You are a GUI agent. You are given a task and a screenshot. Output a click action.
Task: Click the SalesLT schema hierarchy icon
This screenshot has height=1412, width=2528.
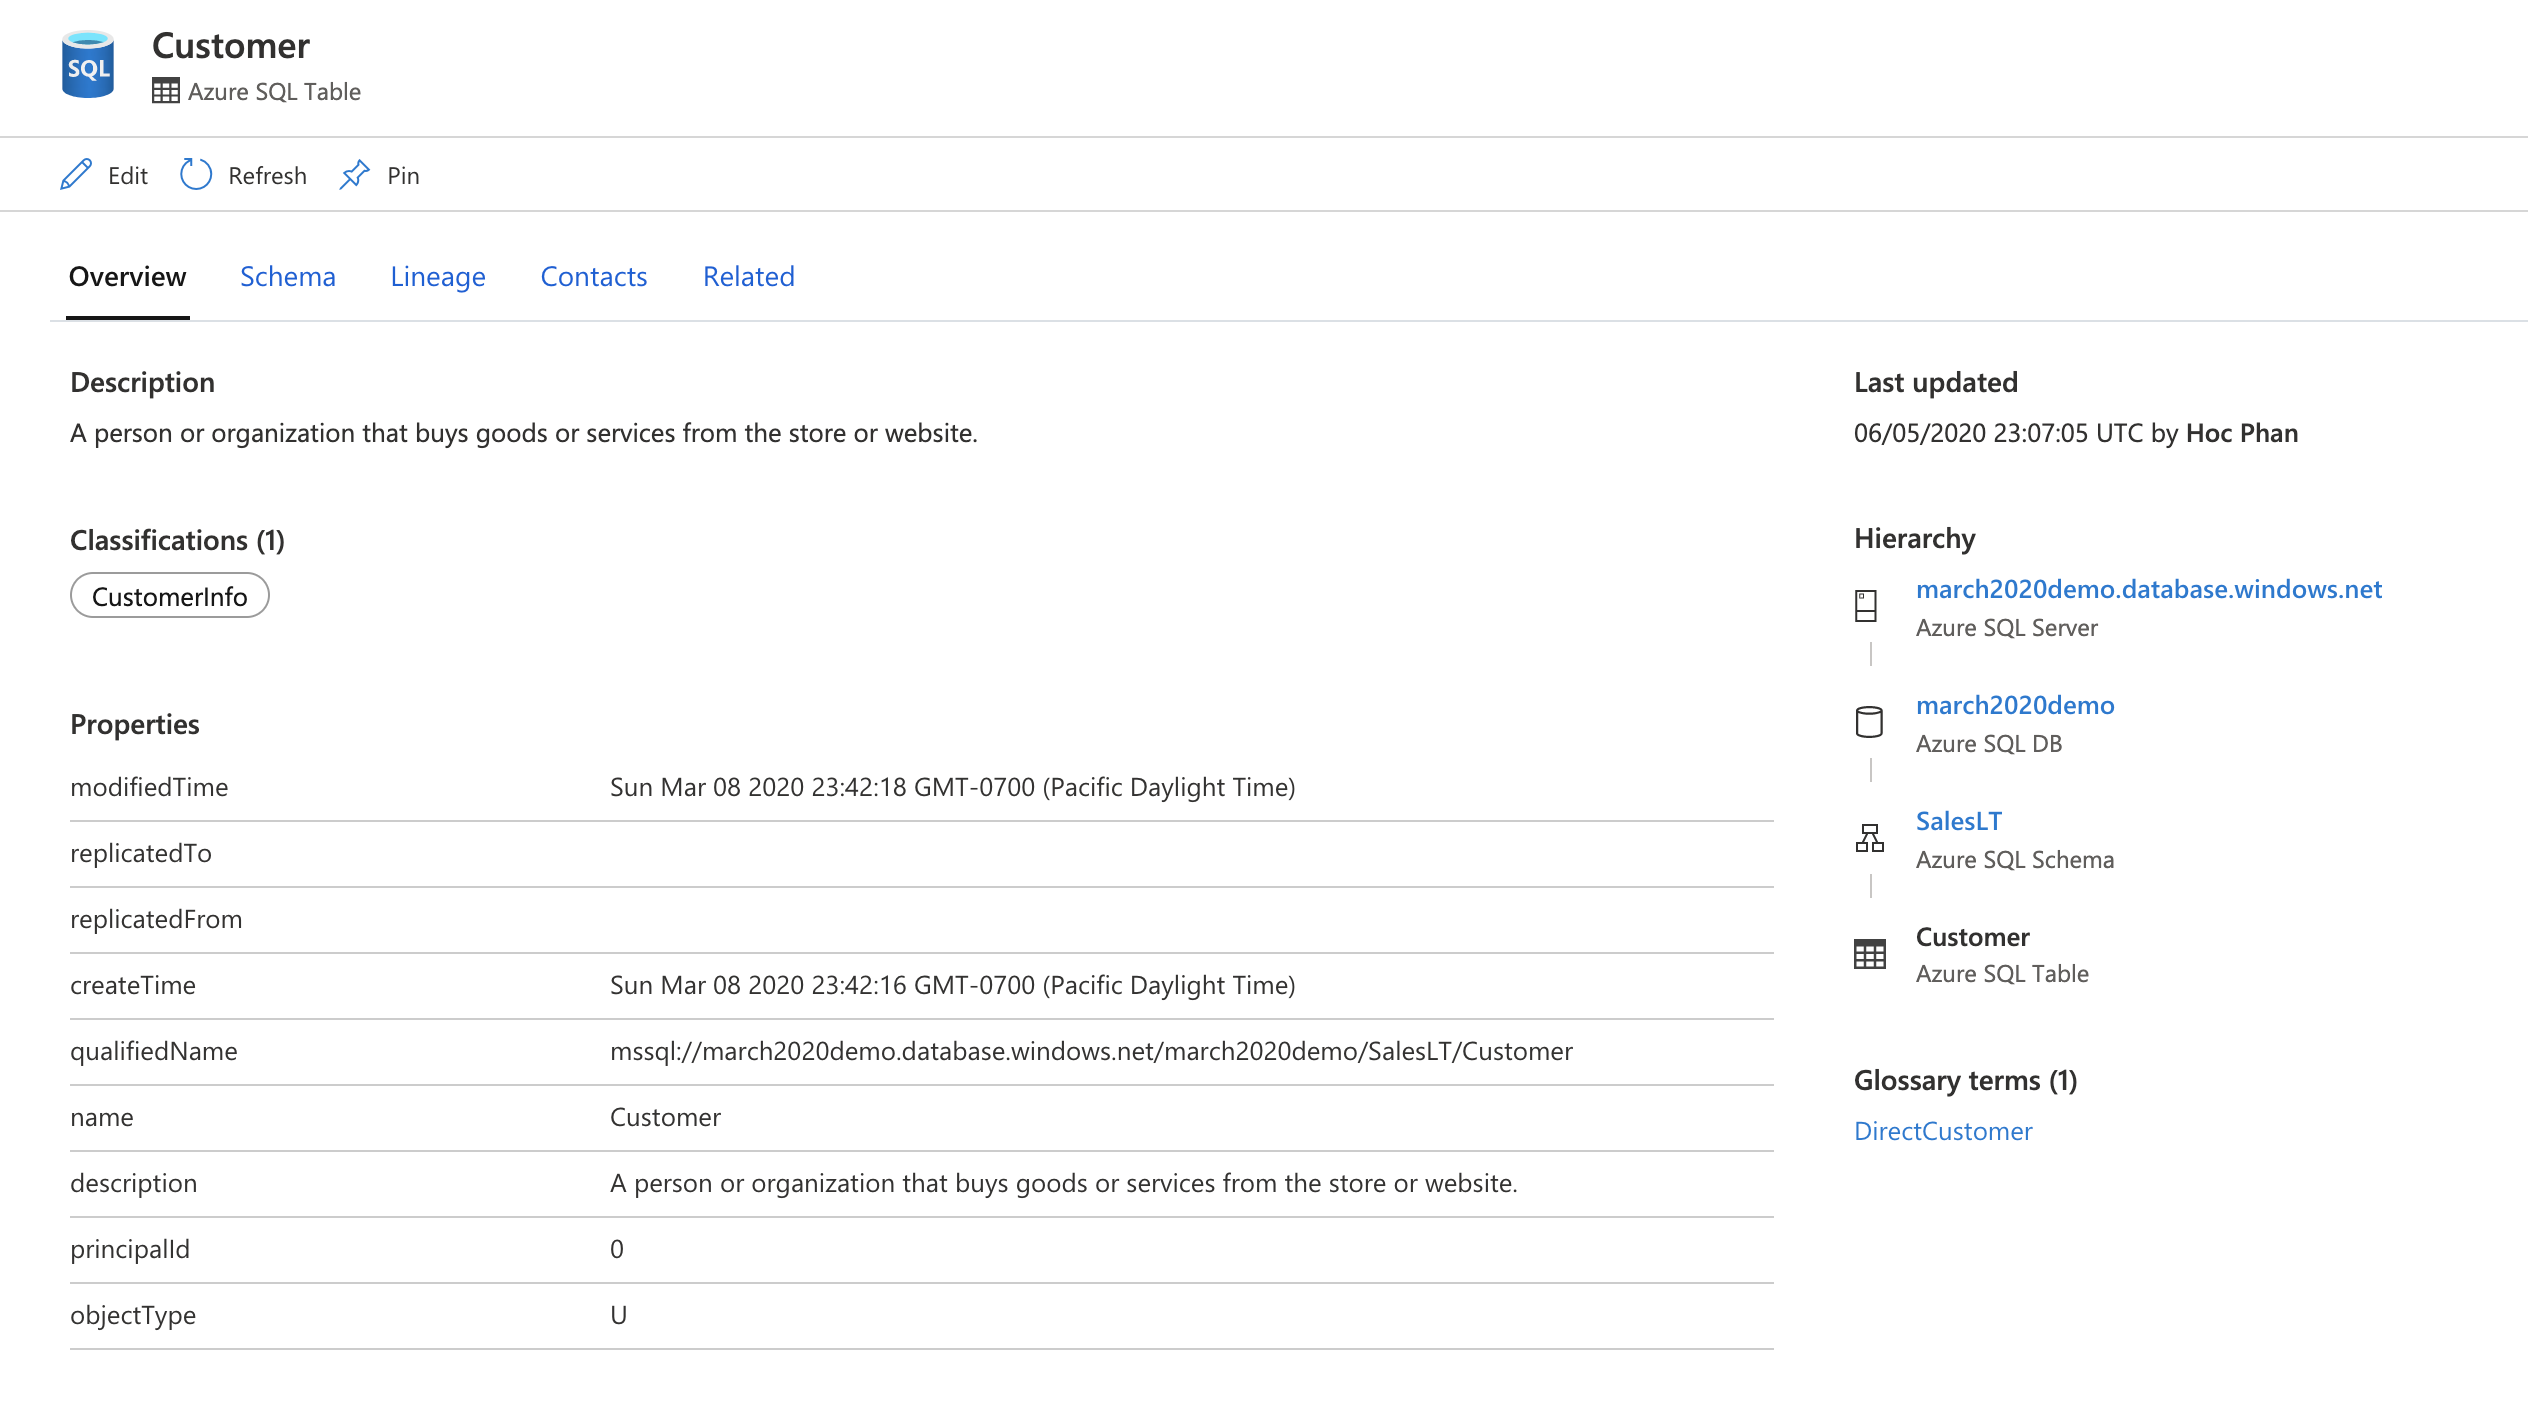tap(1868, 838)
